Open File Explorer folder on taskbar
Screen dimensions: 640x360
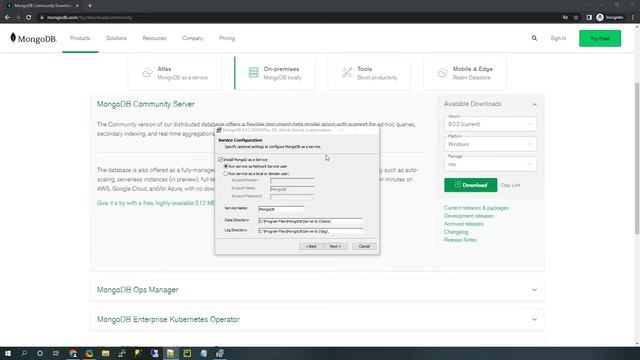pyautogui.click(x=105, y=353)
